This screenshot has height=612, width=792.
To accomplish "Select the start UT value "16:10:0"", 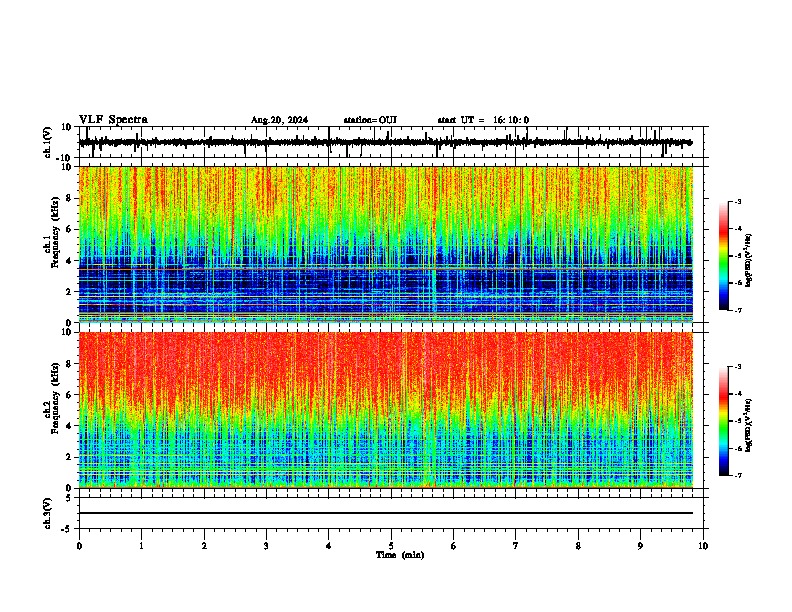I will [511, 120].
